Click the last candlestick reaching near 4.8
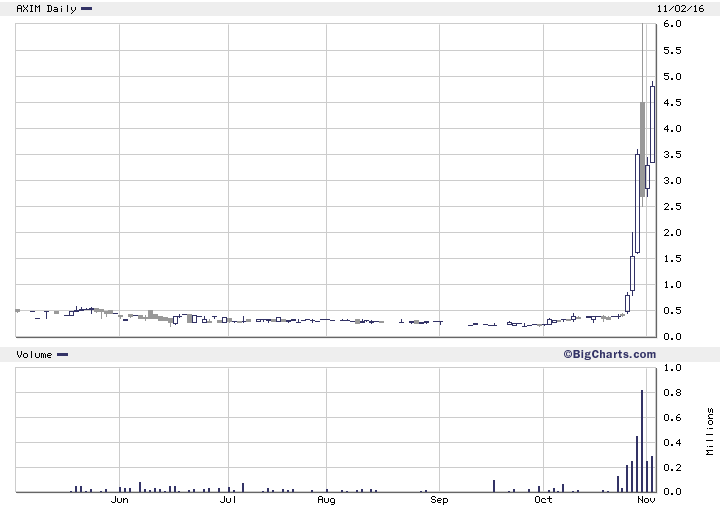Viewport: 720px width, 510px height. pyautogui.click(x=652, y=124)
